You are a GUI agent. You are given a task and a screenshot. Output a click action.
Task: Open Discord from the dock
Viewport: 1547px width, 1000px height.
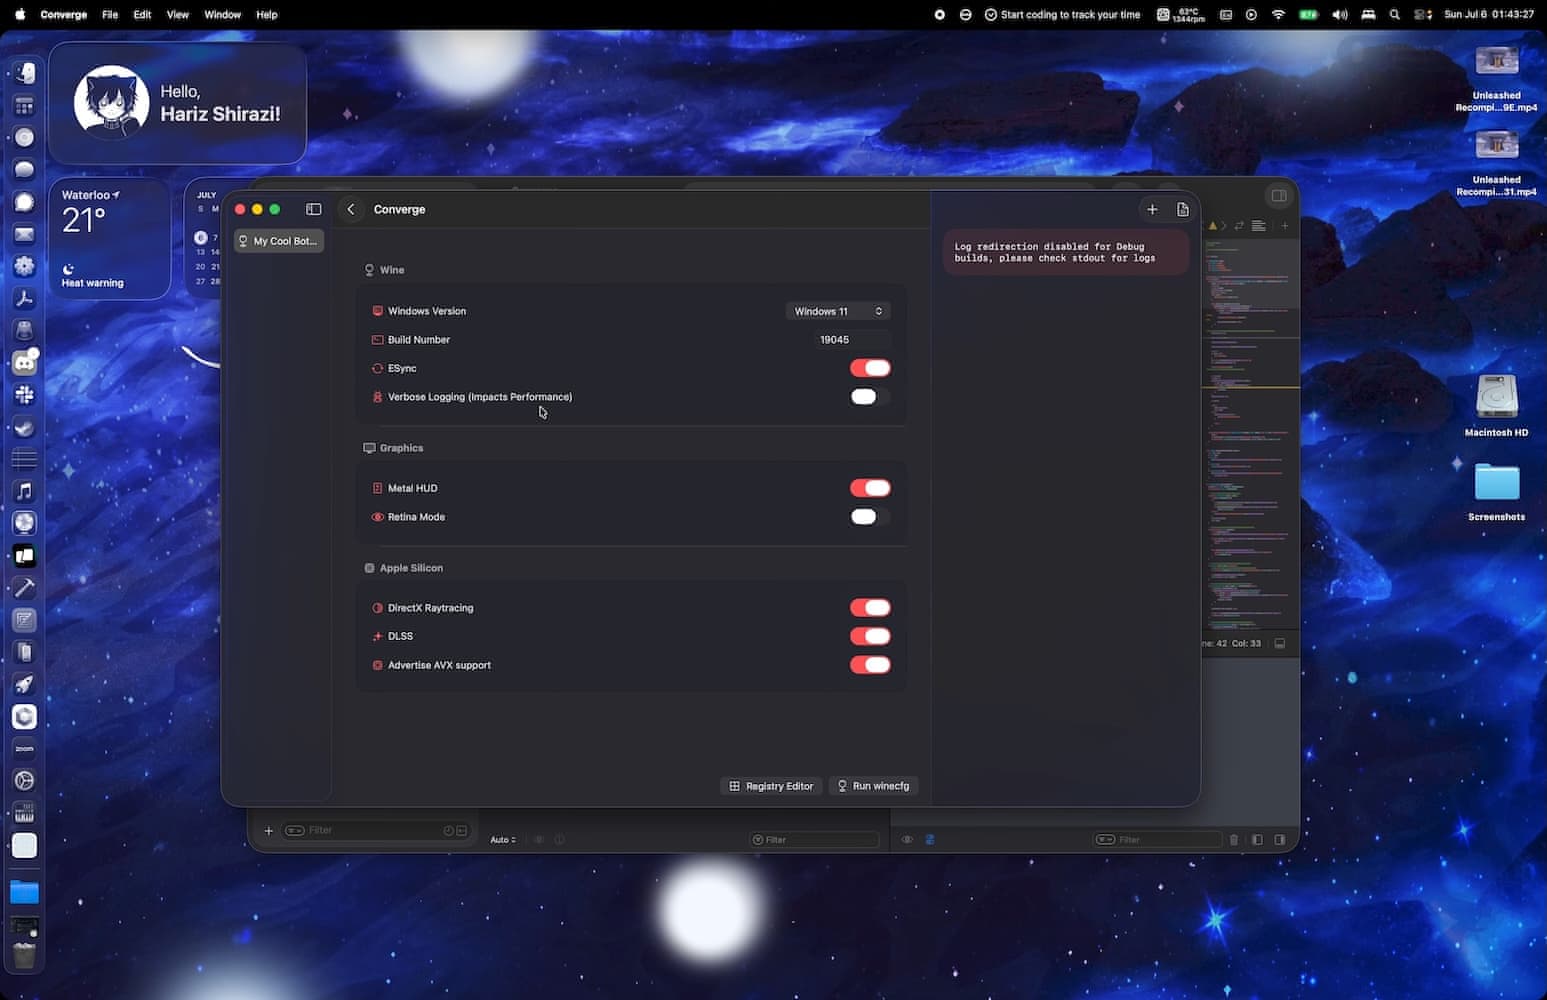click(25, 363)
